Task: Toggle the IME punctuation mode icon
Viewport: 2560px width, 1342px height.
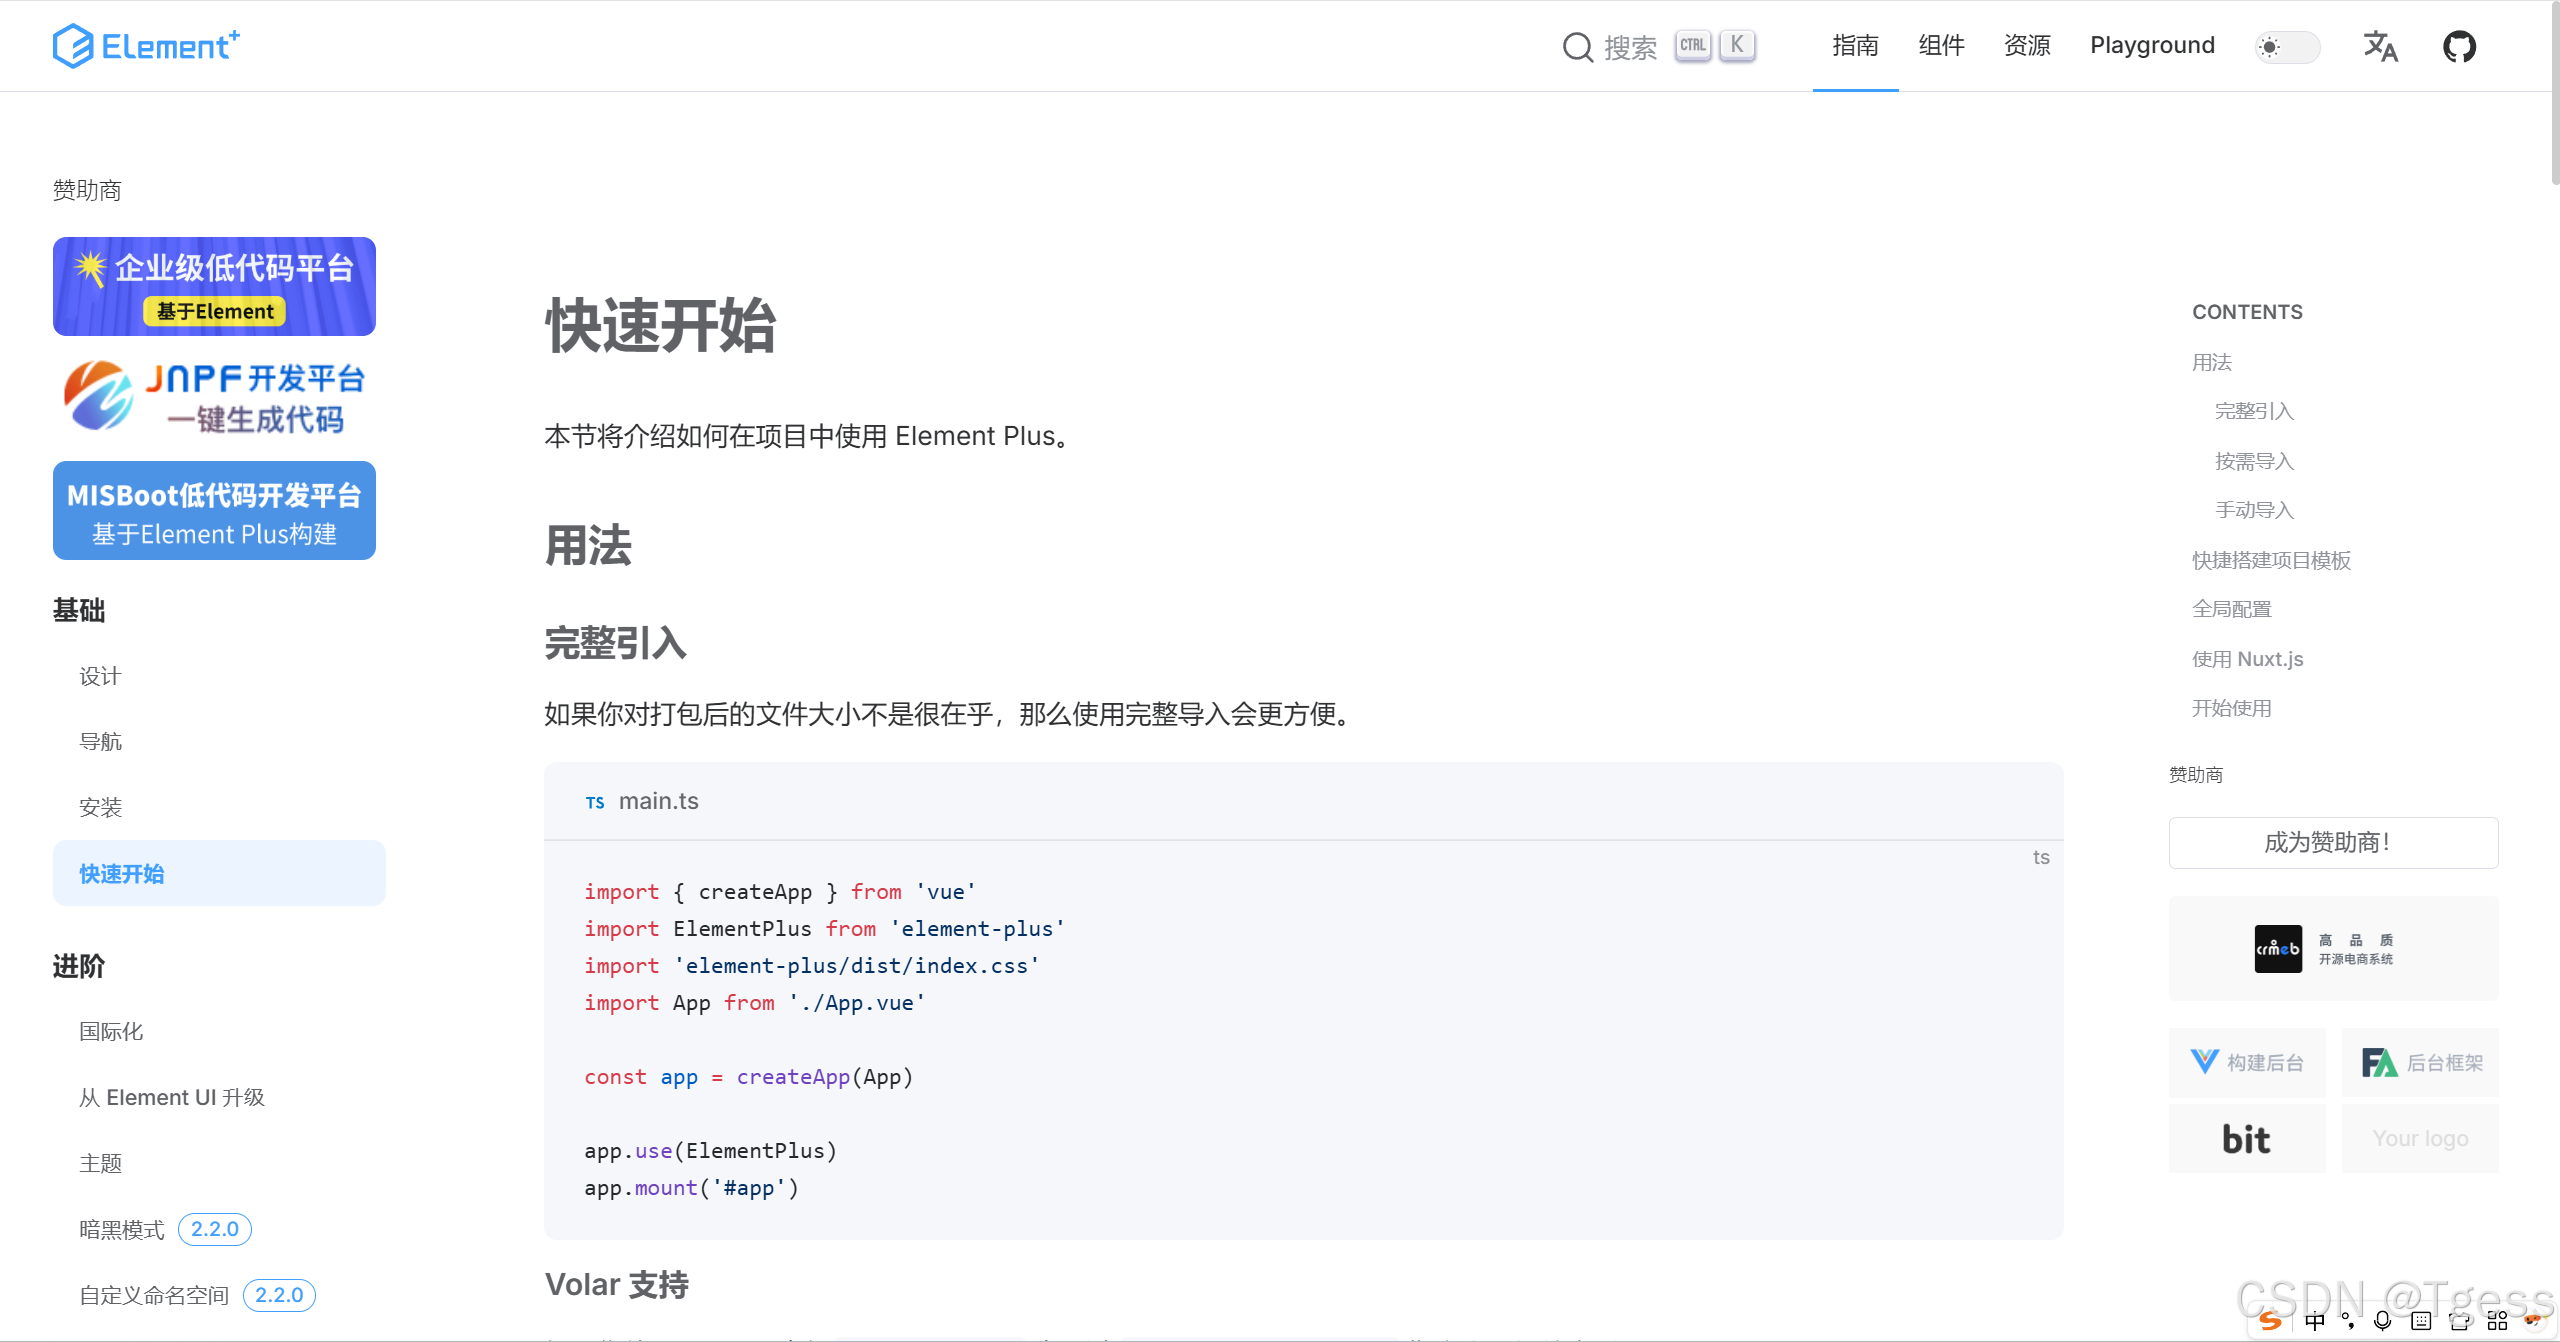Action: pyautogui.click(x=2348, y=1322)
